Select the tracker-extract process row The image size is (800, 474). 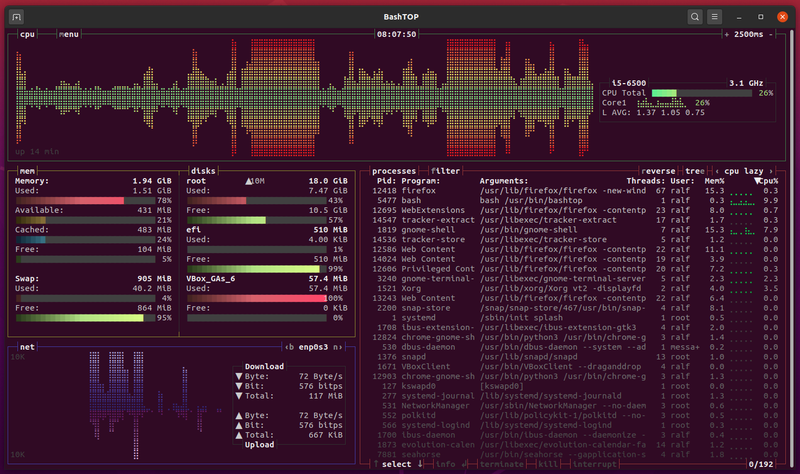[575, 220]
